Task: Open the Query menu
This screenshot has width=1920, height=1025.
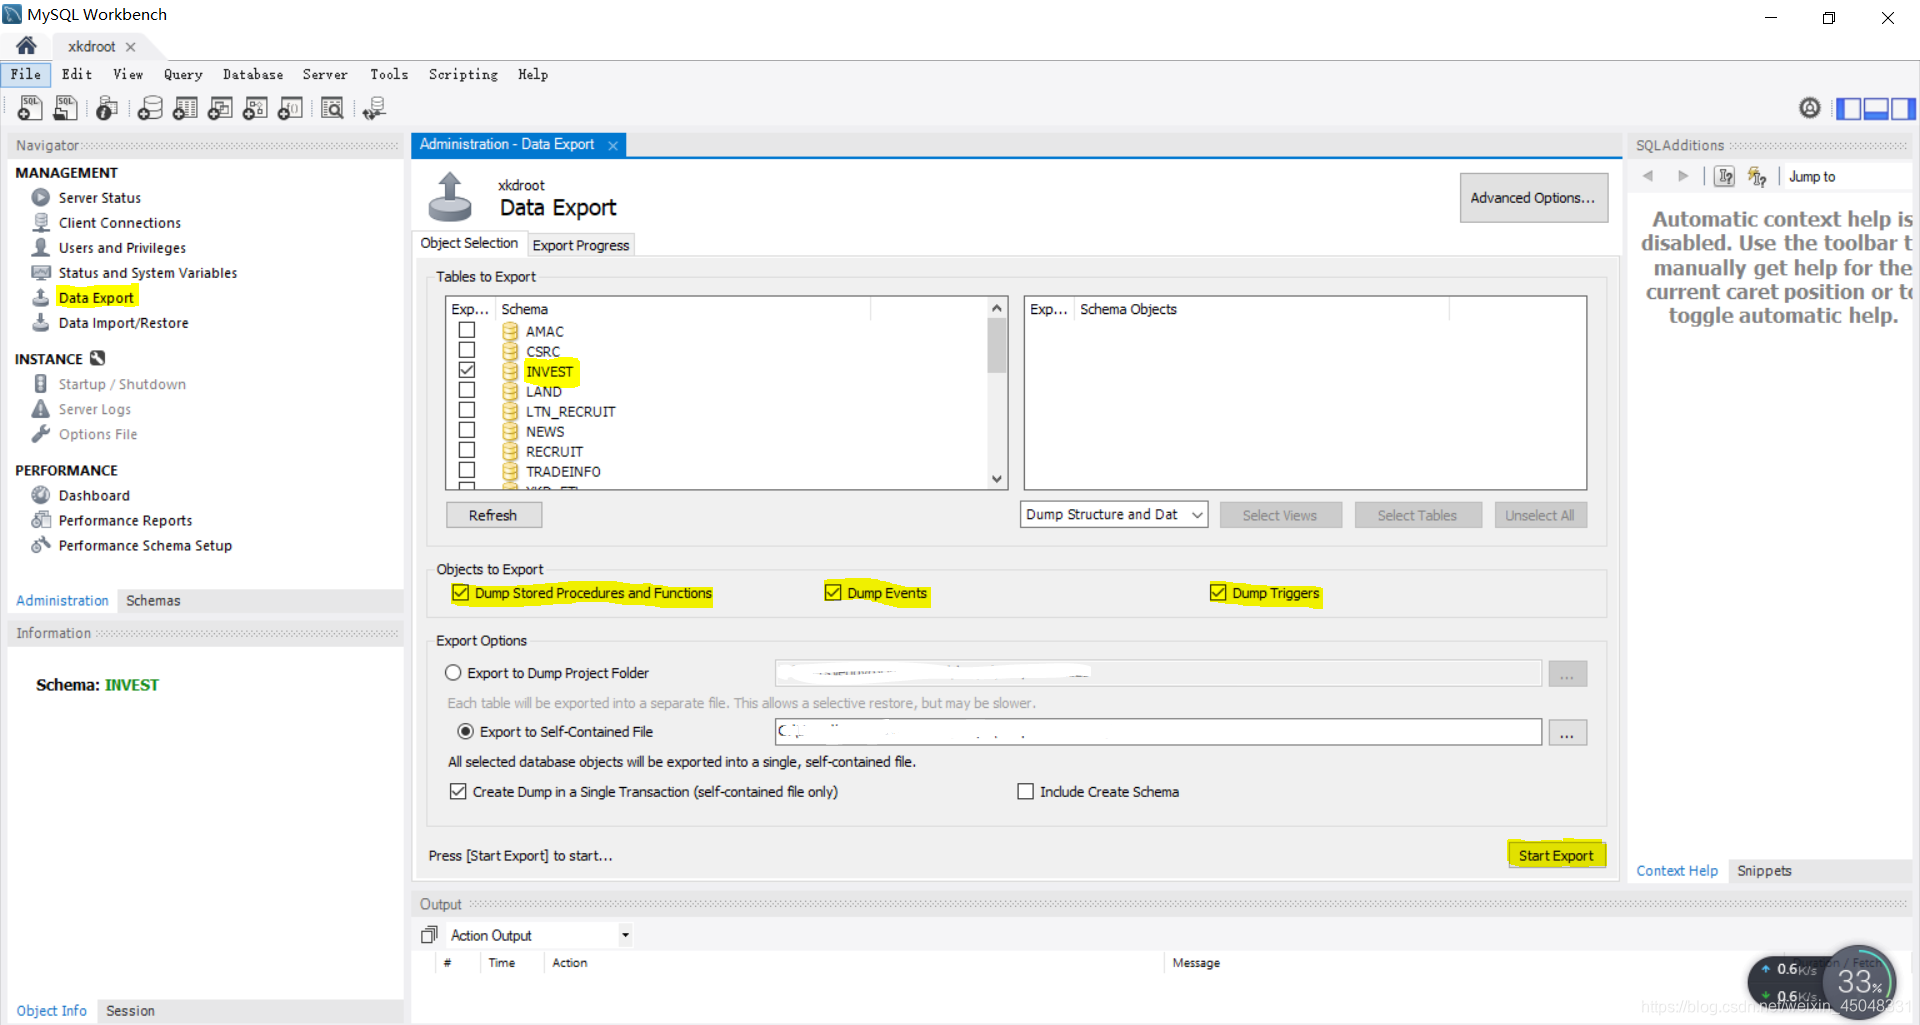Action: click(183, 74)
